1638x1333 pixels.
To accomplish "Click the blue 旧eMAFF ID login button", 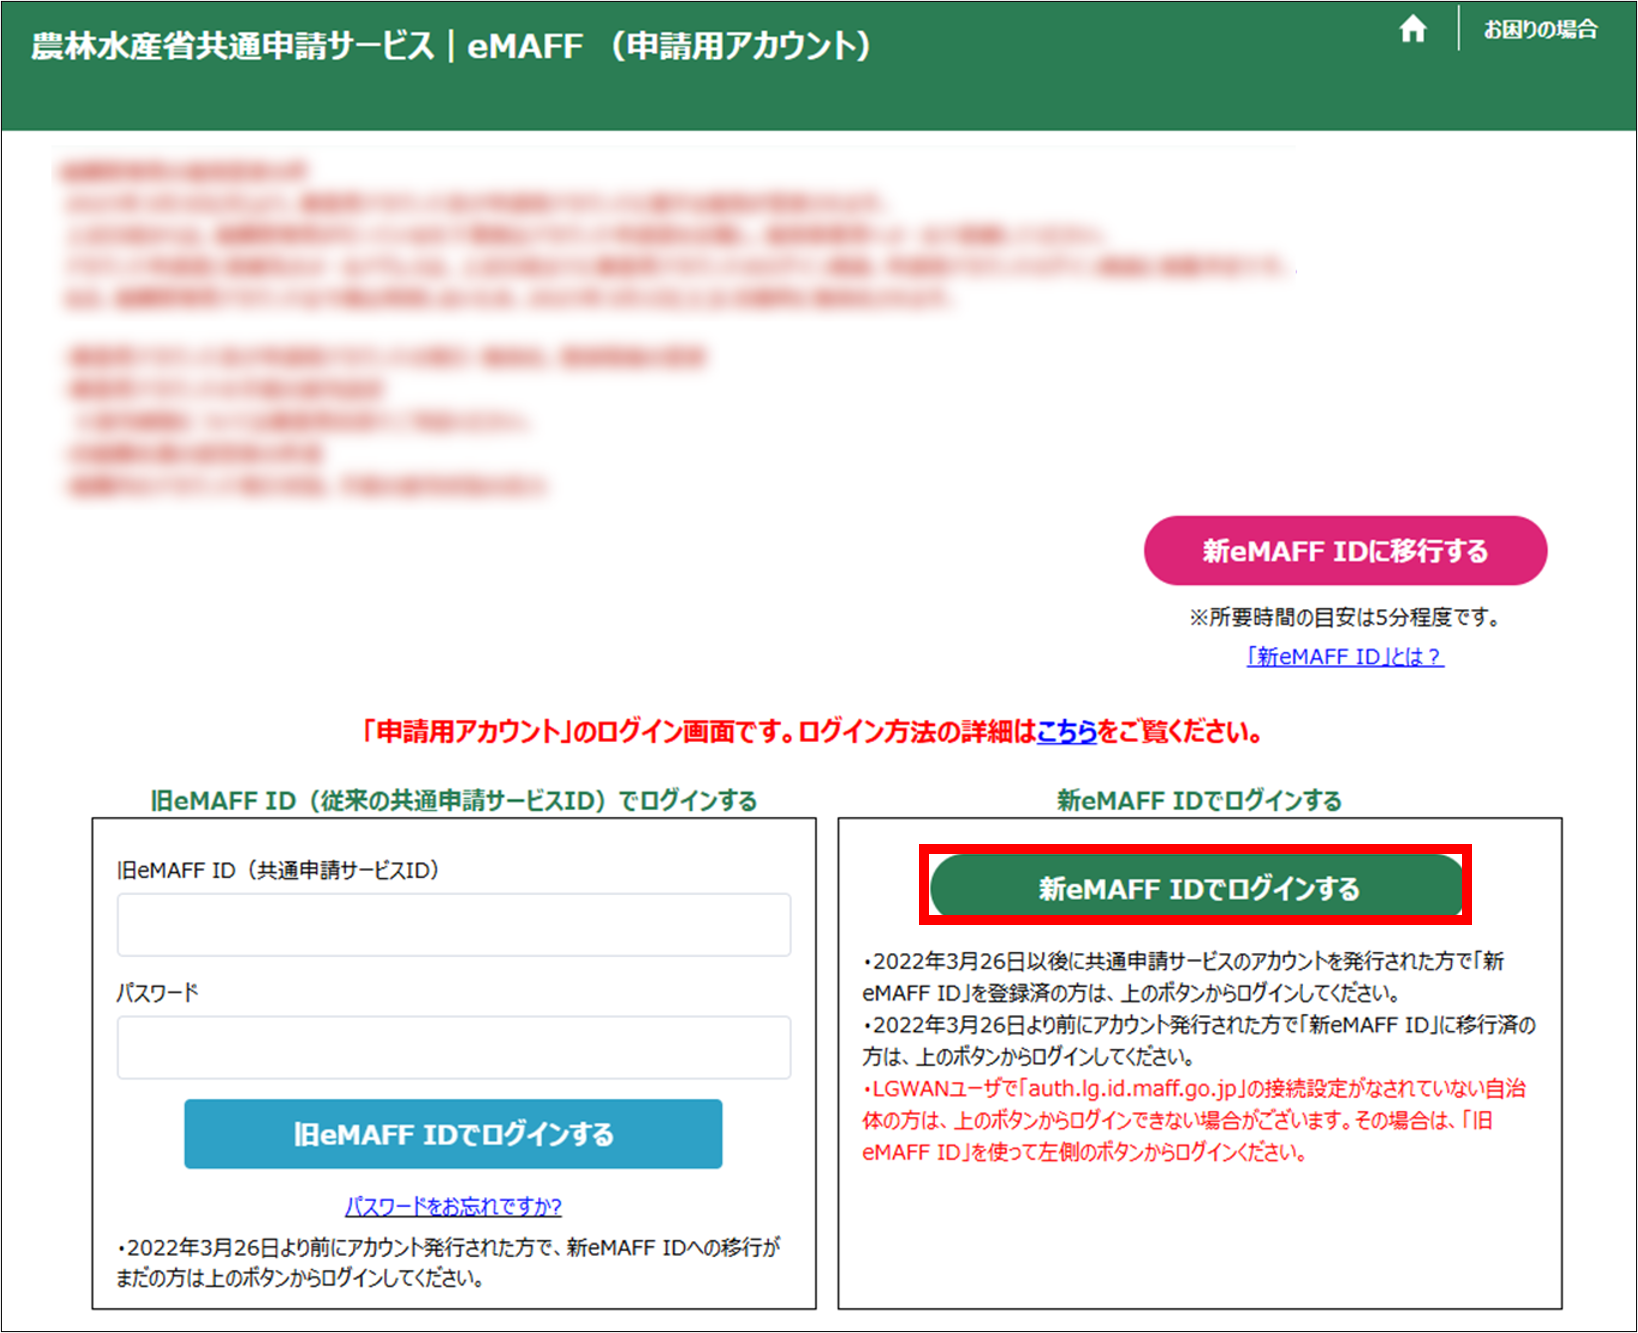I will (x=452, y=1134).
